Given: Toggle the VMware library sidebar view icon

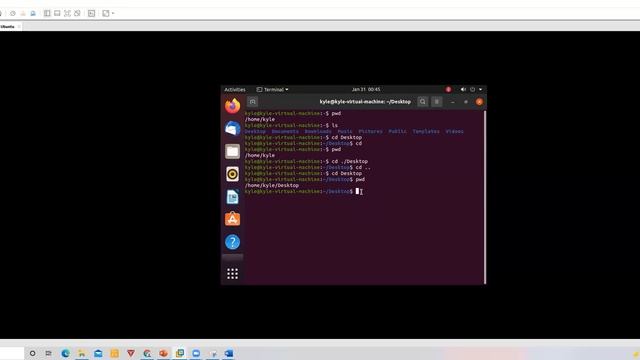Looking at the screenshot, I should tap(47, 13).
